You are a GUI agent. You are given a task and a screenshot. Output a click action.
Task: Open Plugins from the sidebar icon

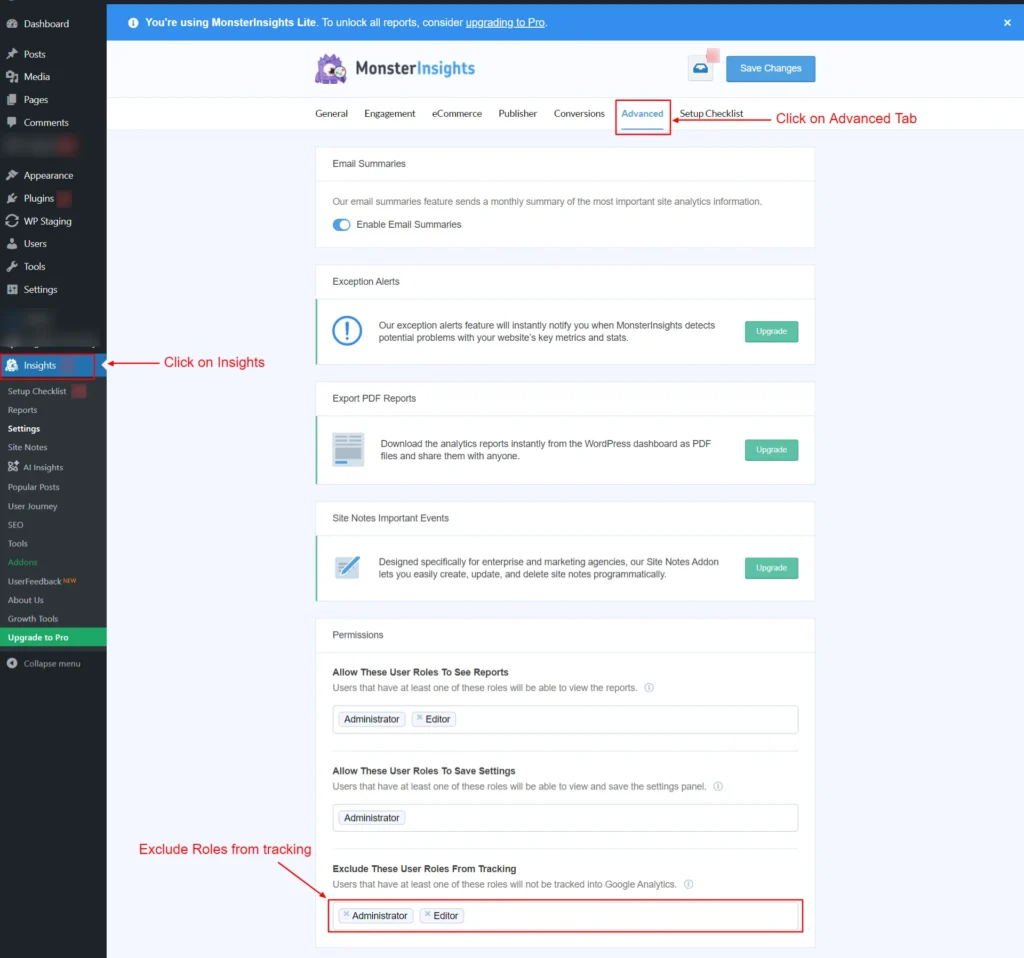pyautogui.click(x=14, y=198)
